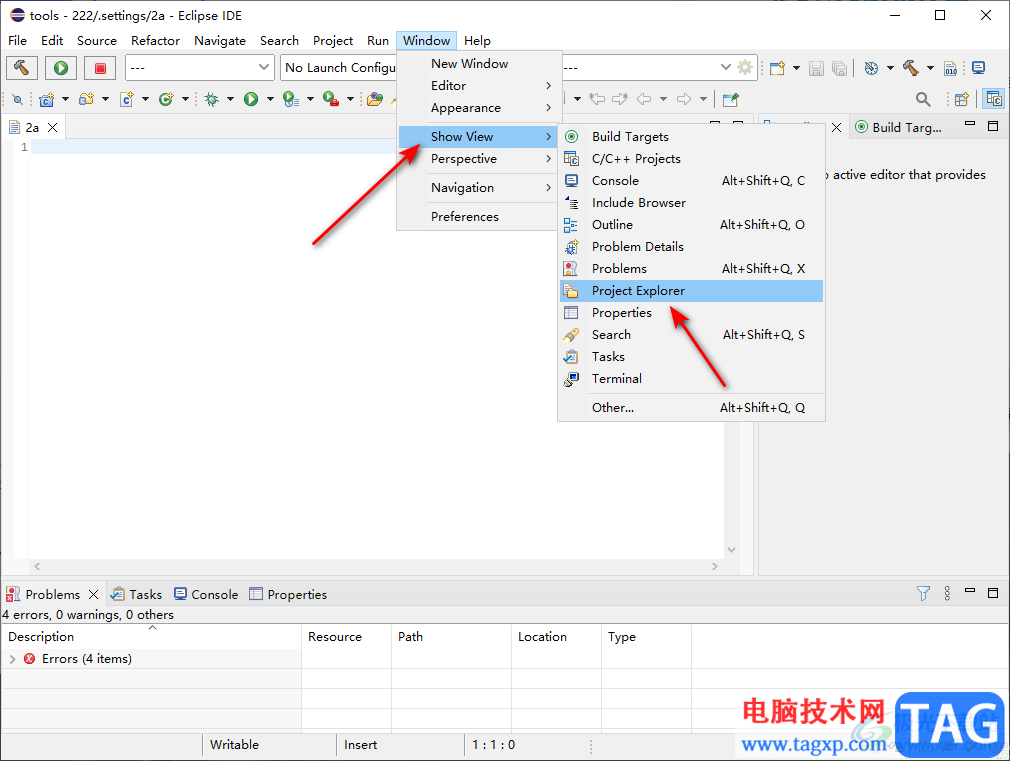This screenshot has height=761, width=1010.
Task: Close the 2a editor tab
Action: 53,128
